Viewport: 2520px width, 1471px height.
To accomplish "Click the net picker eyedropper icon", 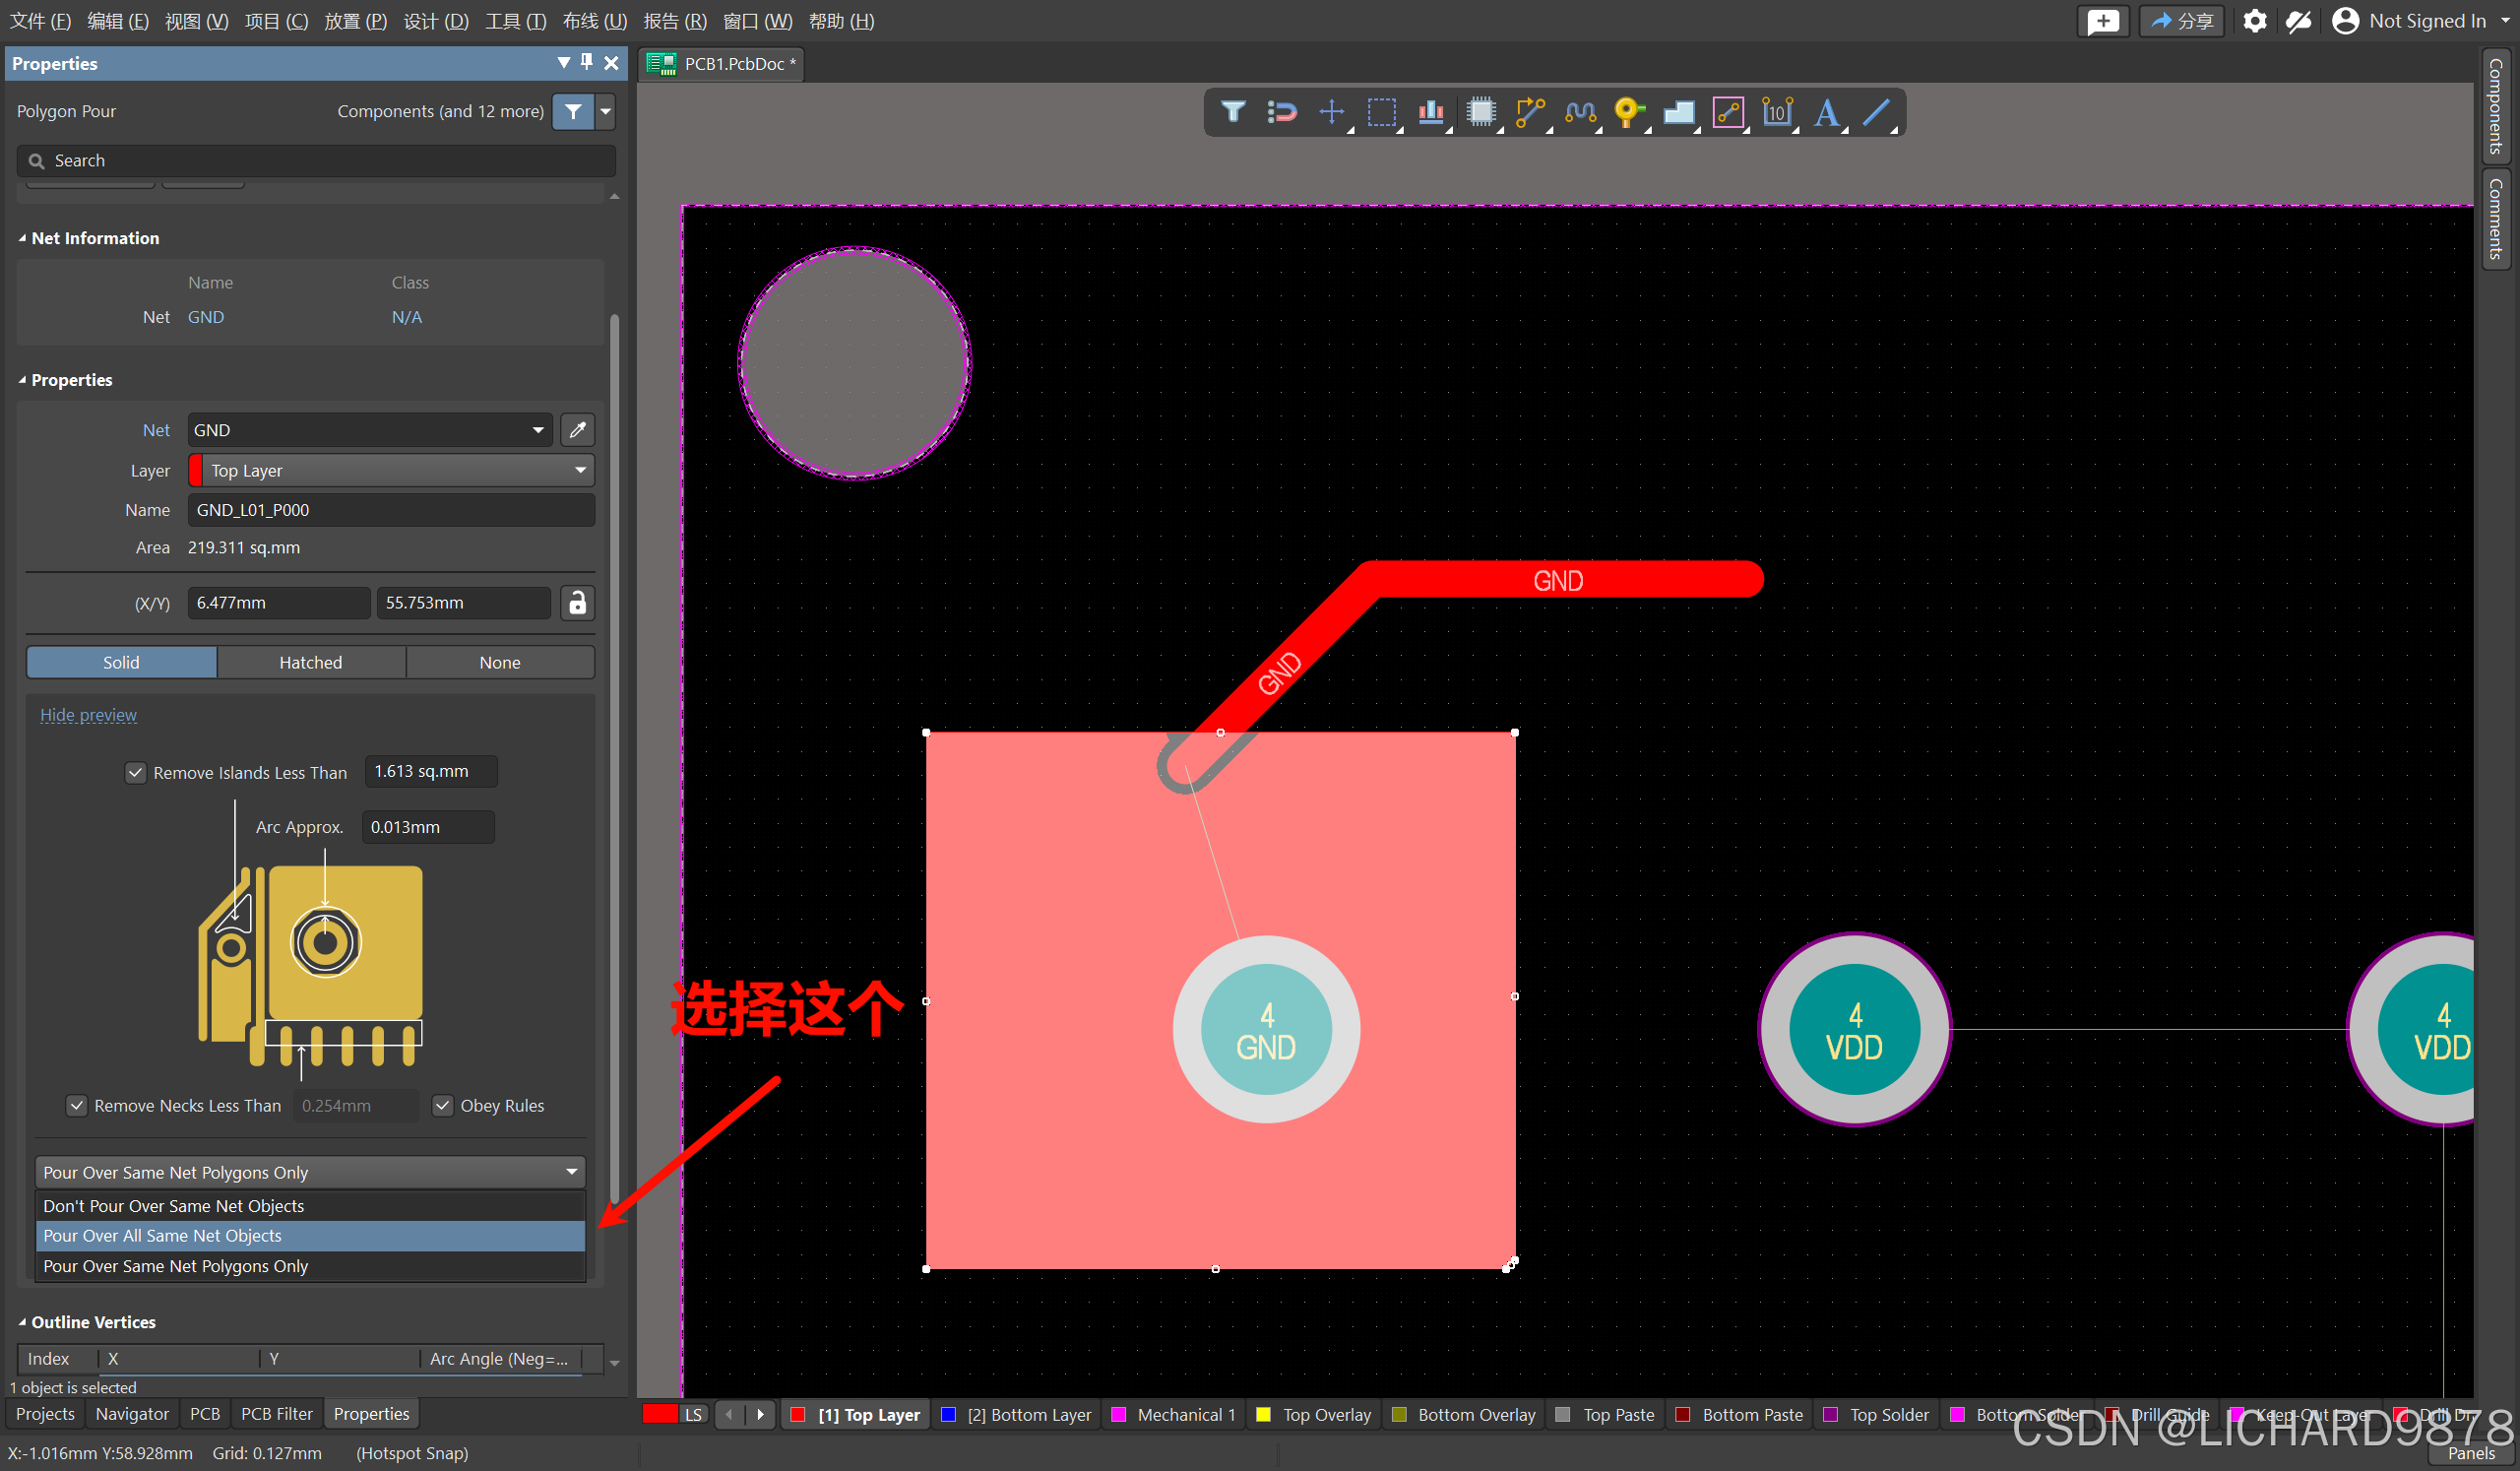I will [x=577, y=430].
